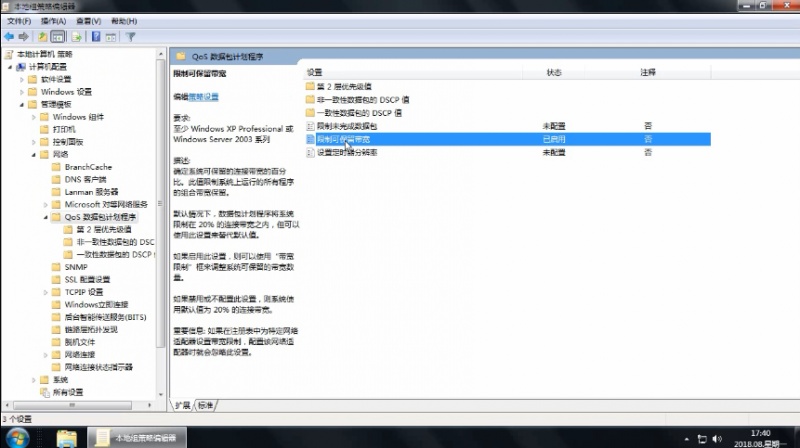Open the 查看(V) menu
This screenshot has height=448, width=800.
click(x=88, y=21)
